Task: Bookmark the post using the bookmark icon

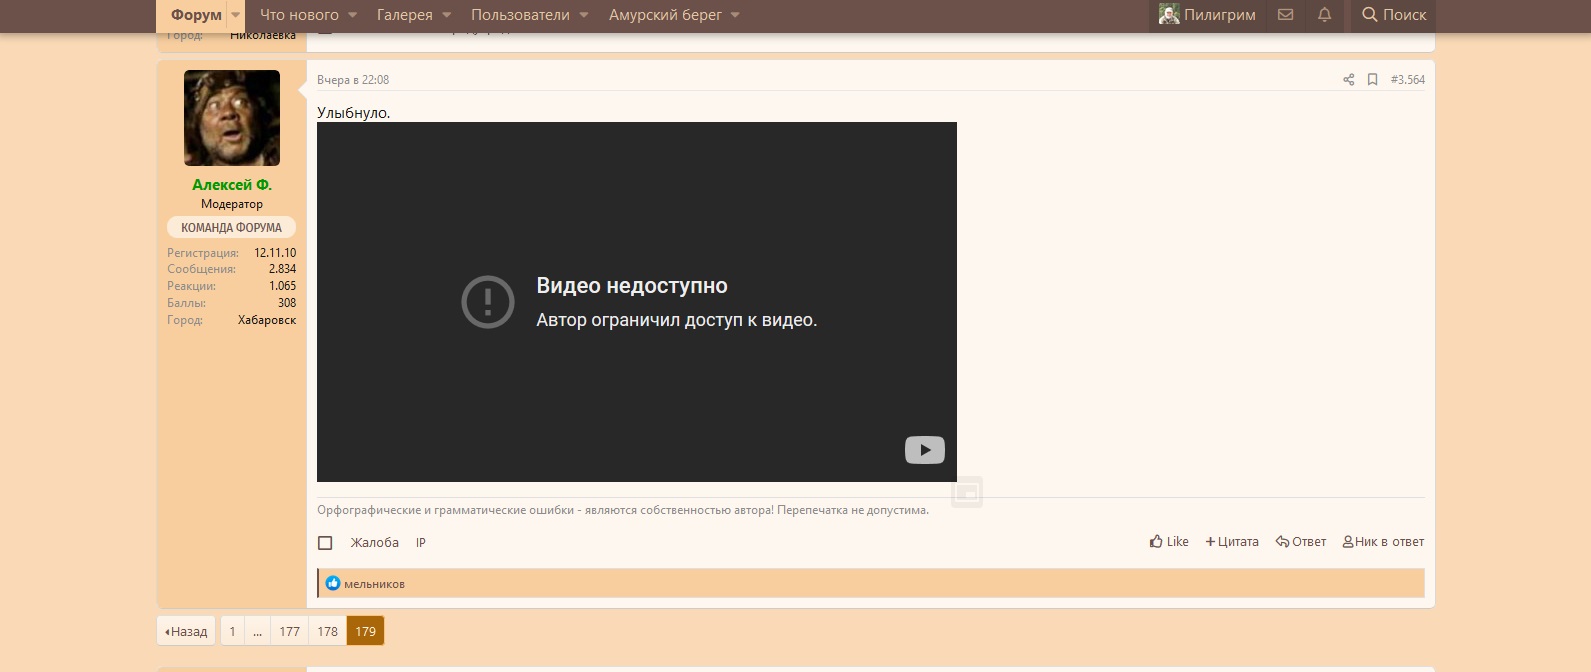Action: pyautogui.click(x=1372, y=80)
